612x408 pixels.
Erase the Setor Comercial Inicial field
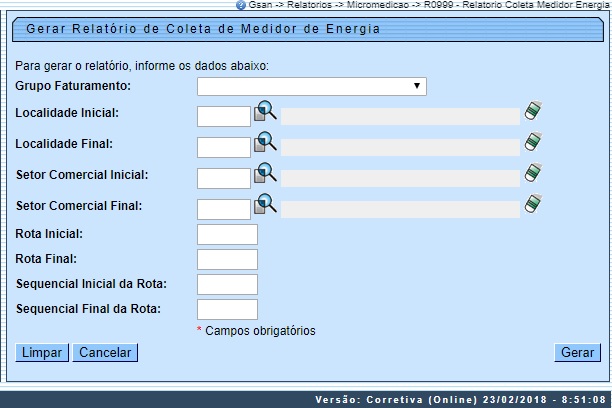[533, 174]
